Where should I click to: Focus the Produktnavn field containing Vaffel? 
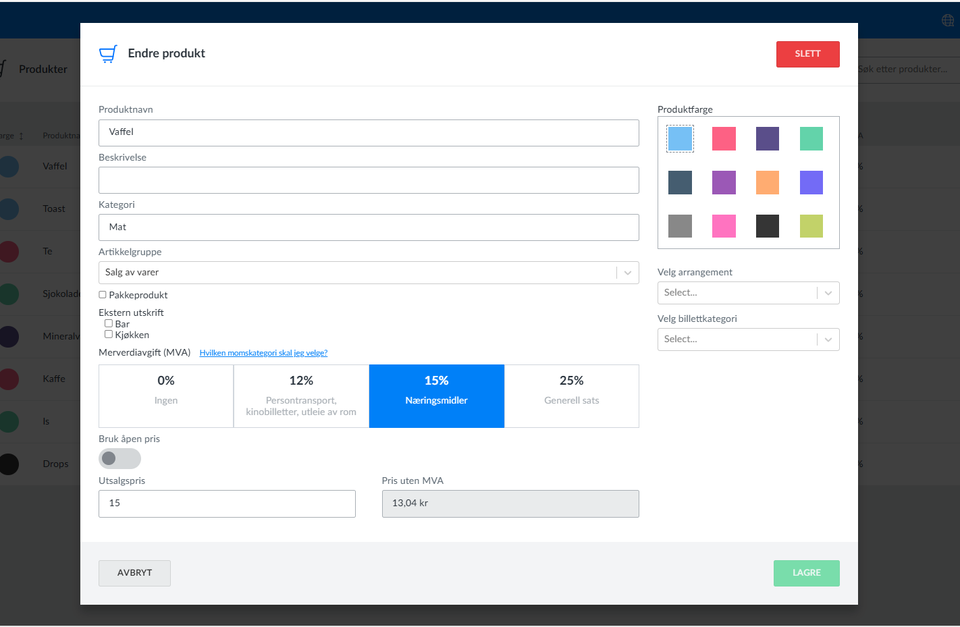(369, 132)
